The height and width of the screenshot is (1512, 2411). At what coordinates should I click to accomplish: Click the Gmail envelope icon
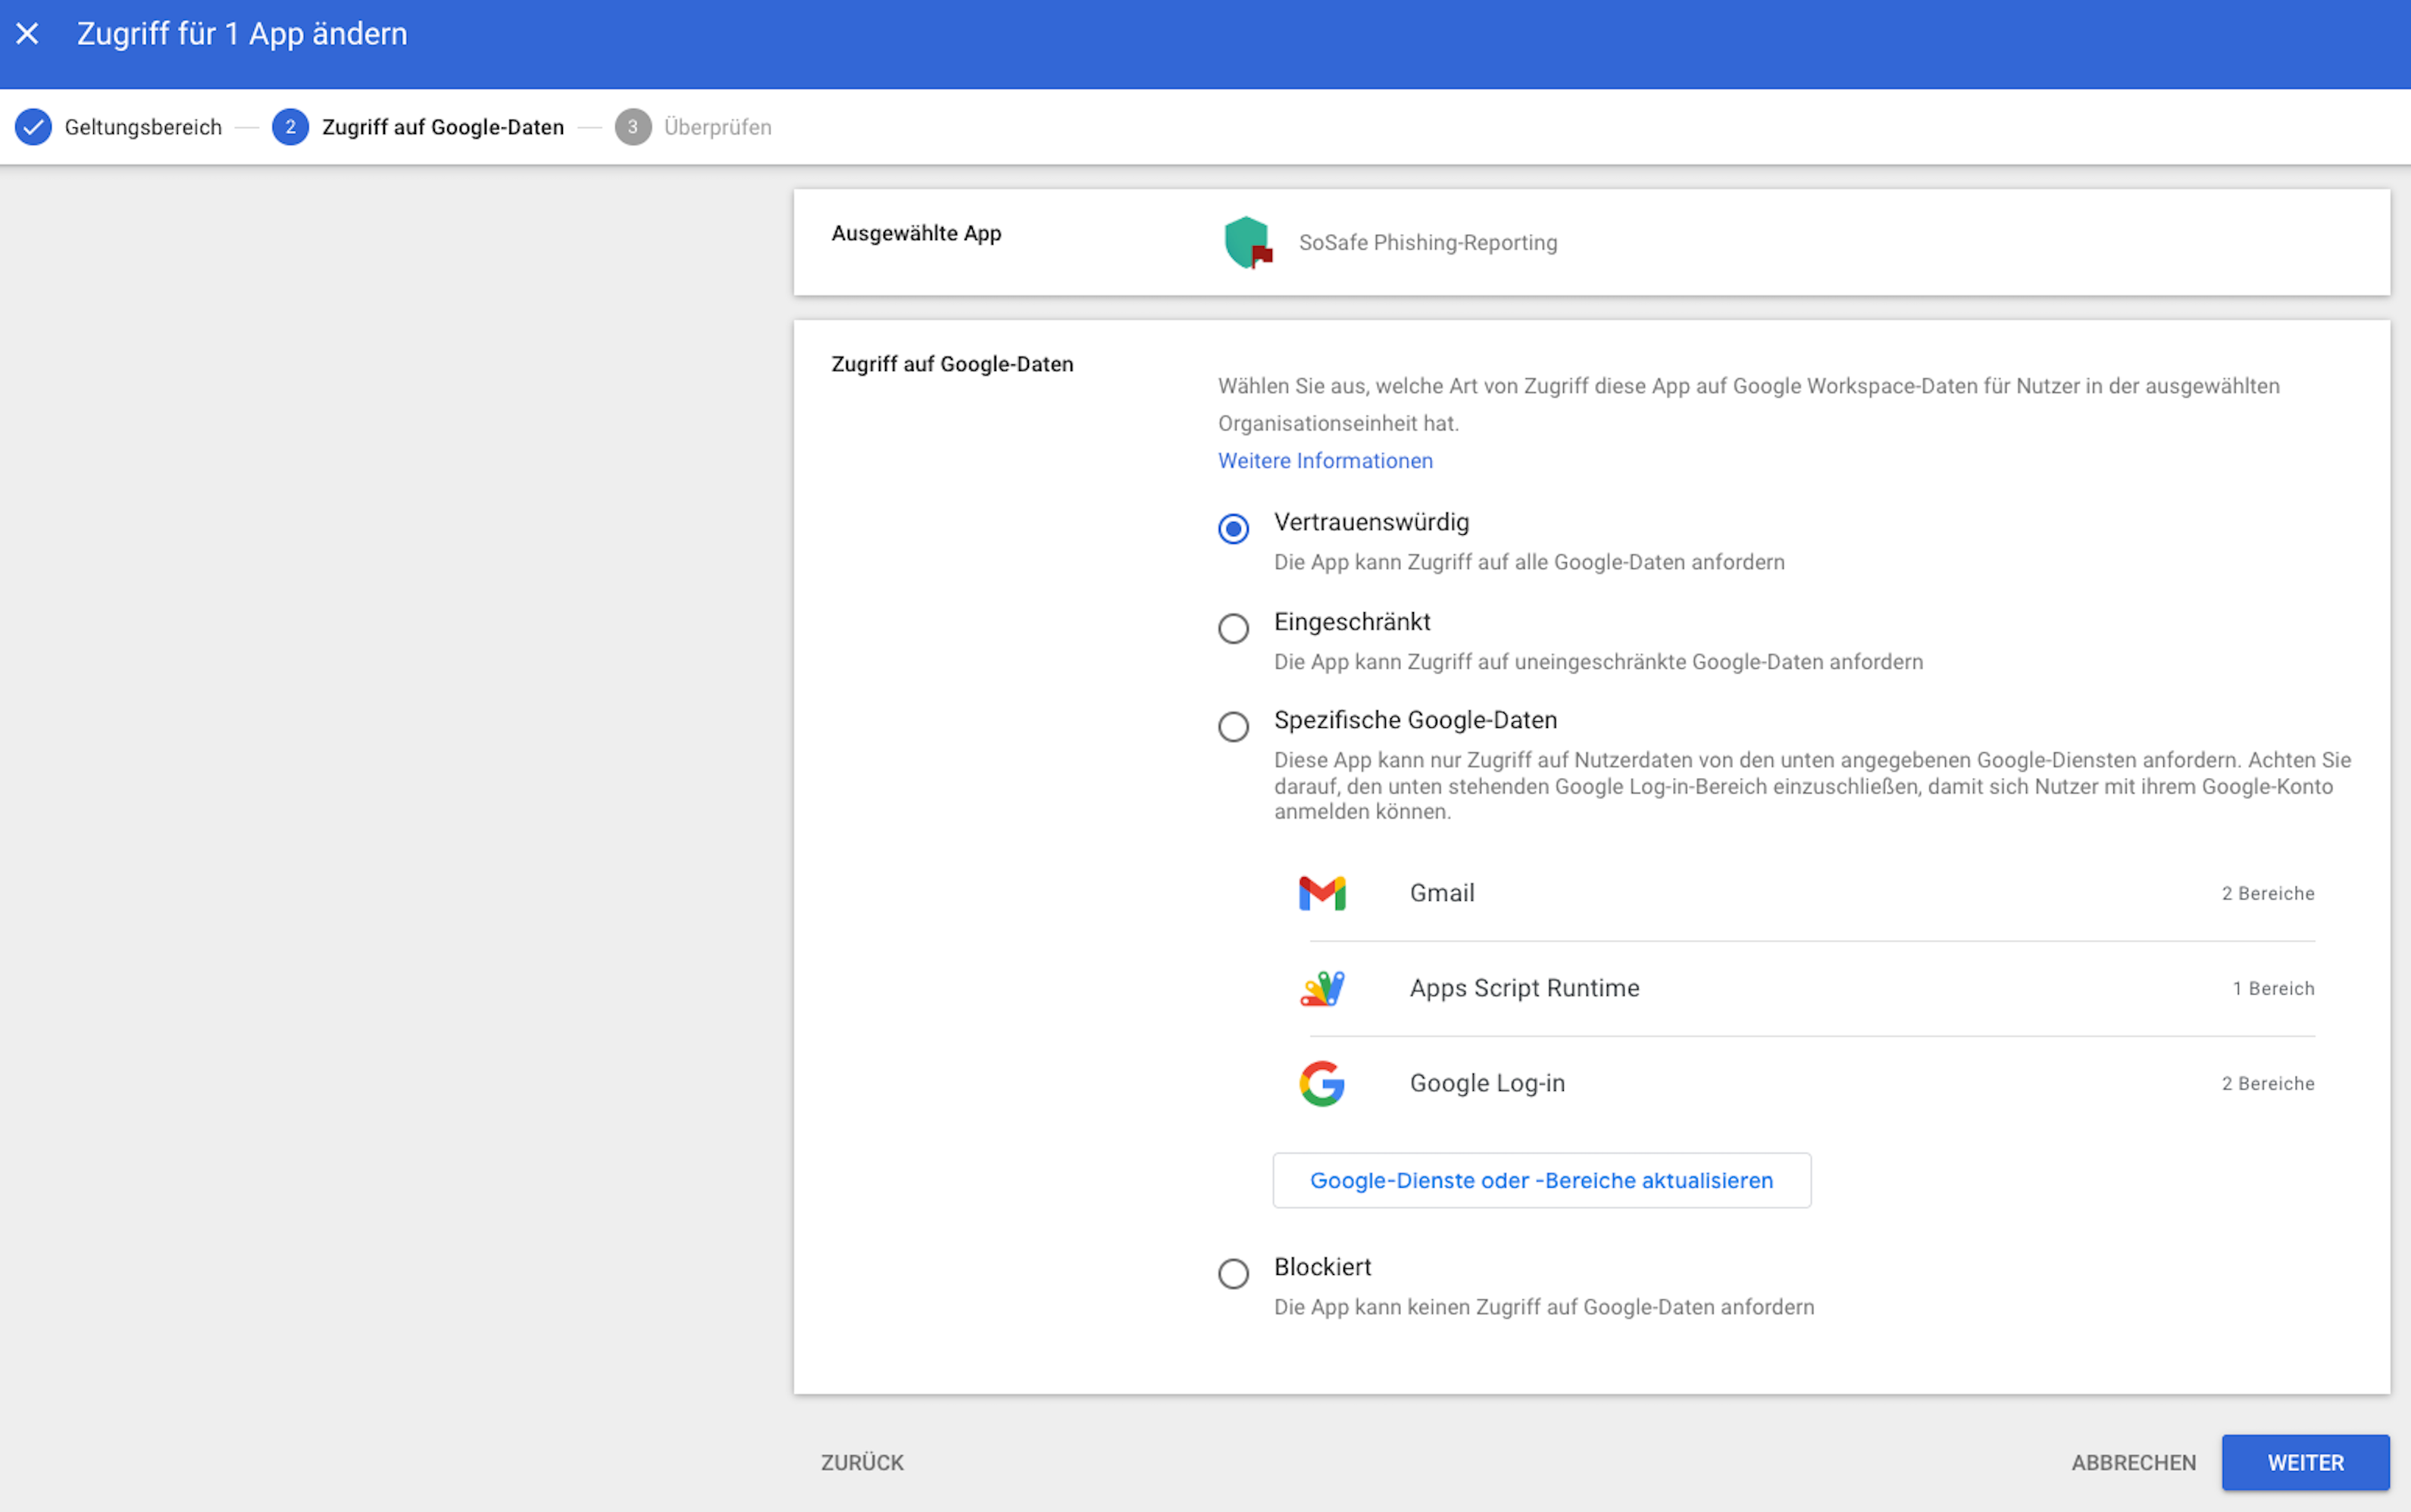click(1322, 893)
